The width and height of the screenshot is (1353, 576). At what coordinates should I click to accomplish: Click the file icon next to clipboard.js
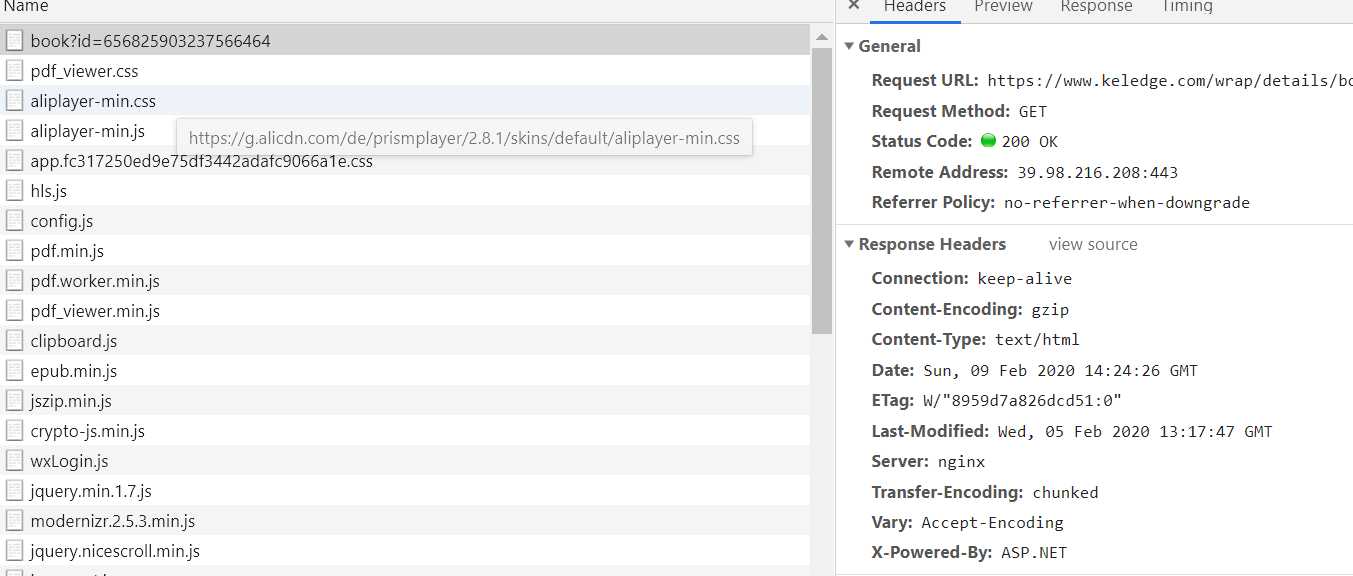point(14,341)
